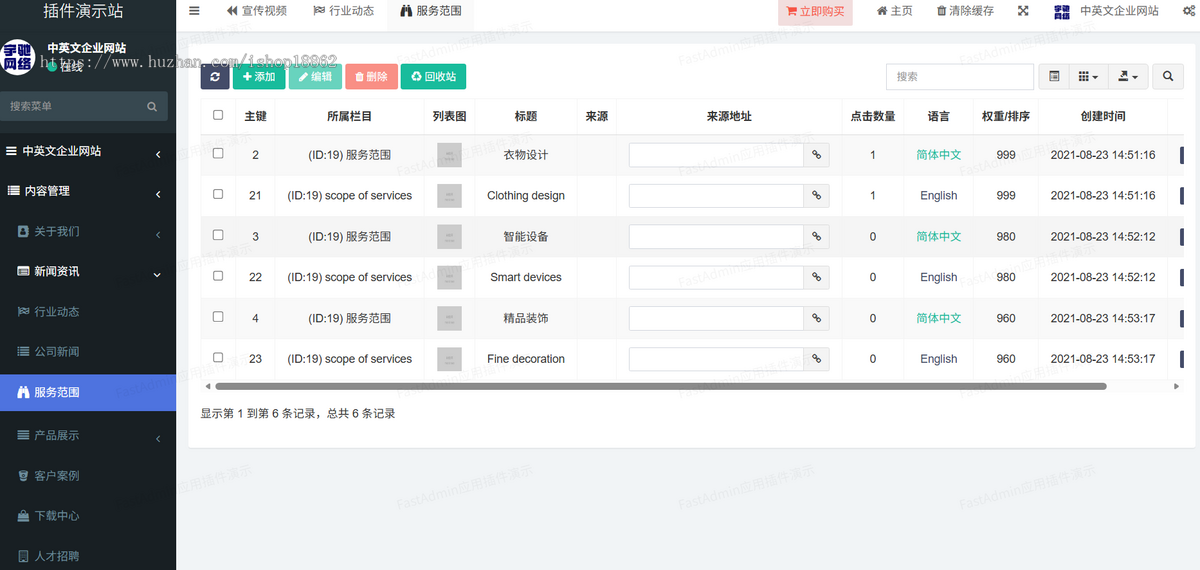
Task: Check the row with ID 2
Action: pos(218,154)
